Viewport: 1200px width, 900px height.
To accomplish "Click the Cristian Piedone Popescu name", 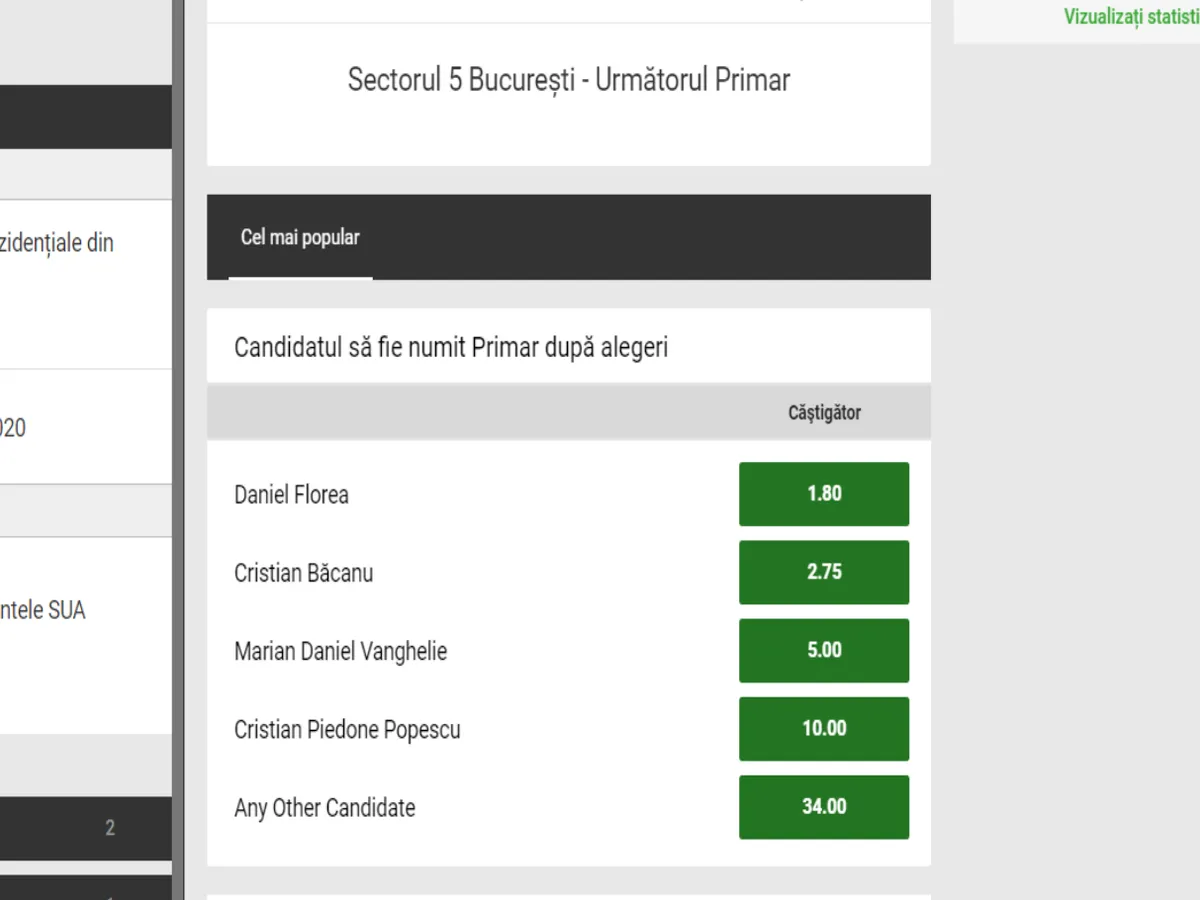I will pyautogui.click(x=347, y=729).
